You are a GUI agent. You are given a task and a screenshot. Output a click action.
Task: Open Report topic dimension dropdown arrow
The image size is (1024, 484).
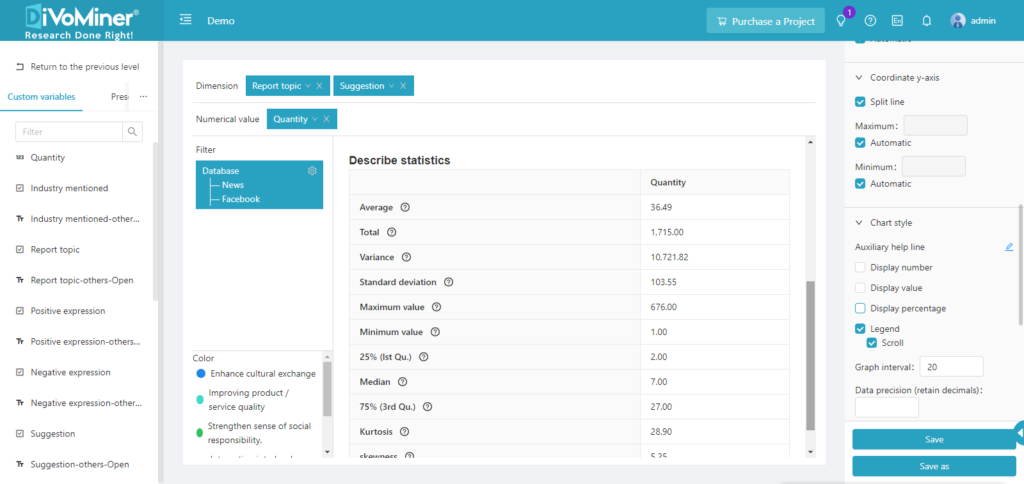(308, 86)
